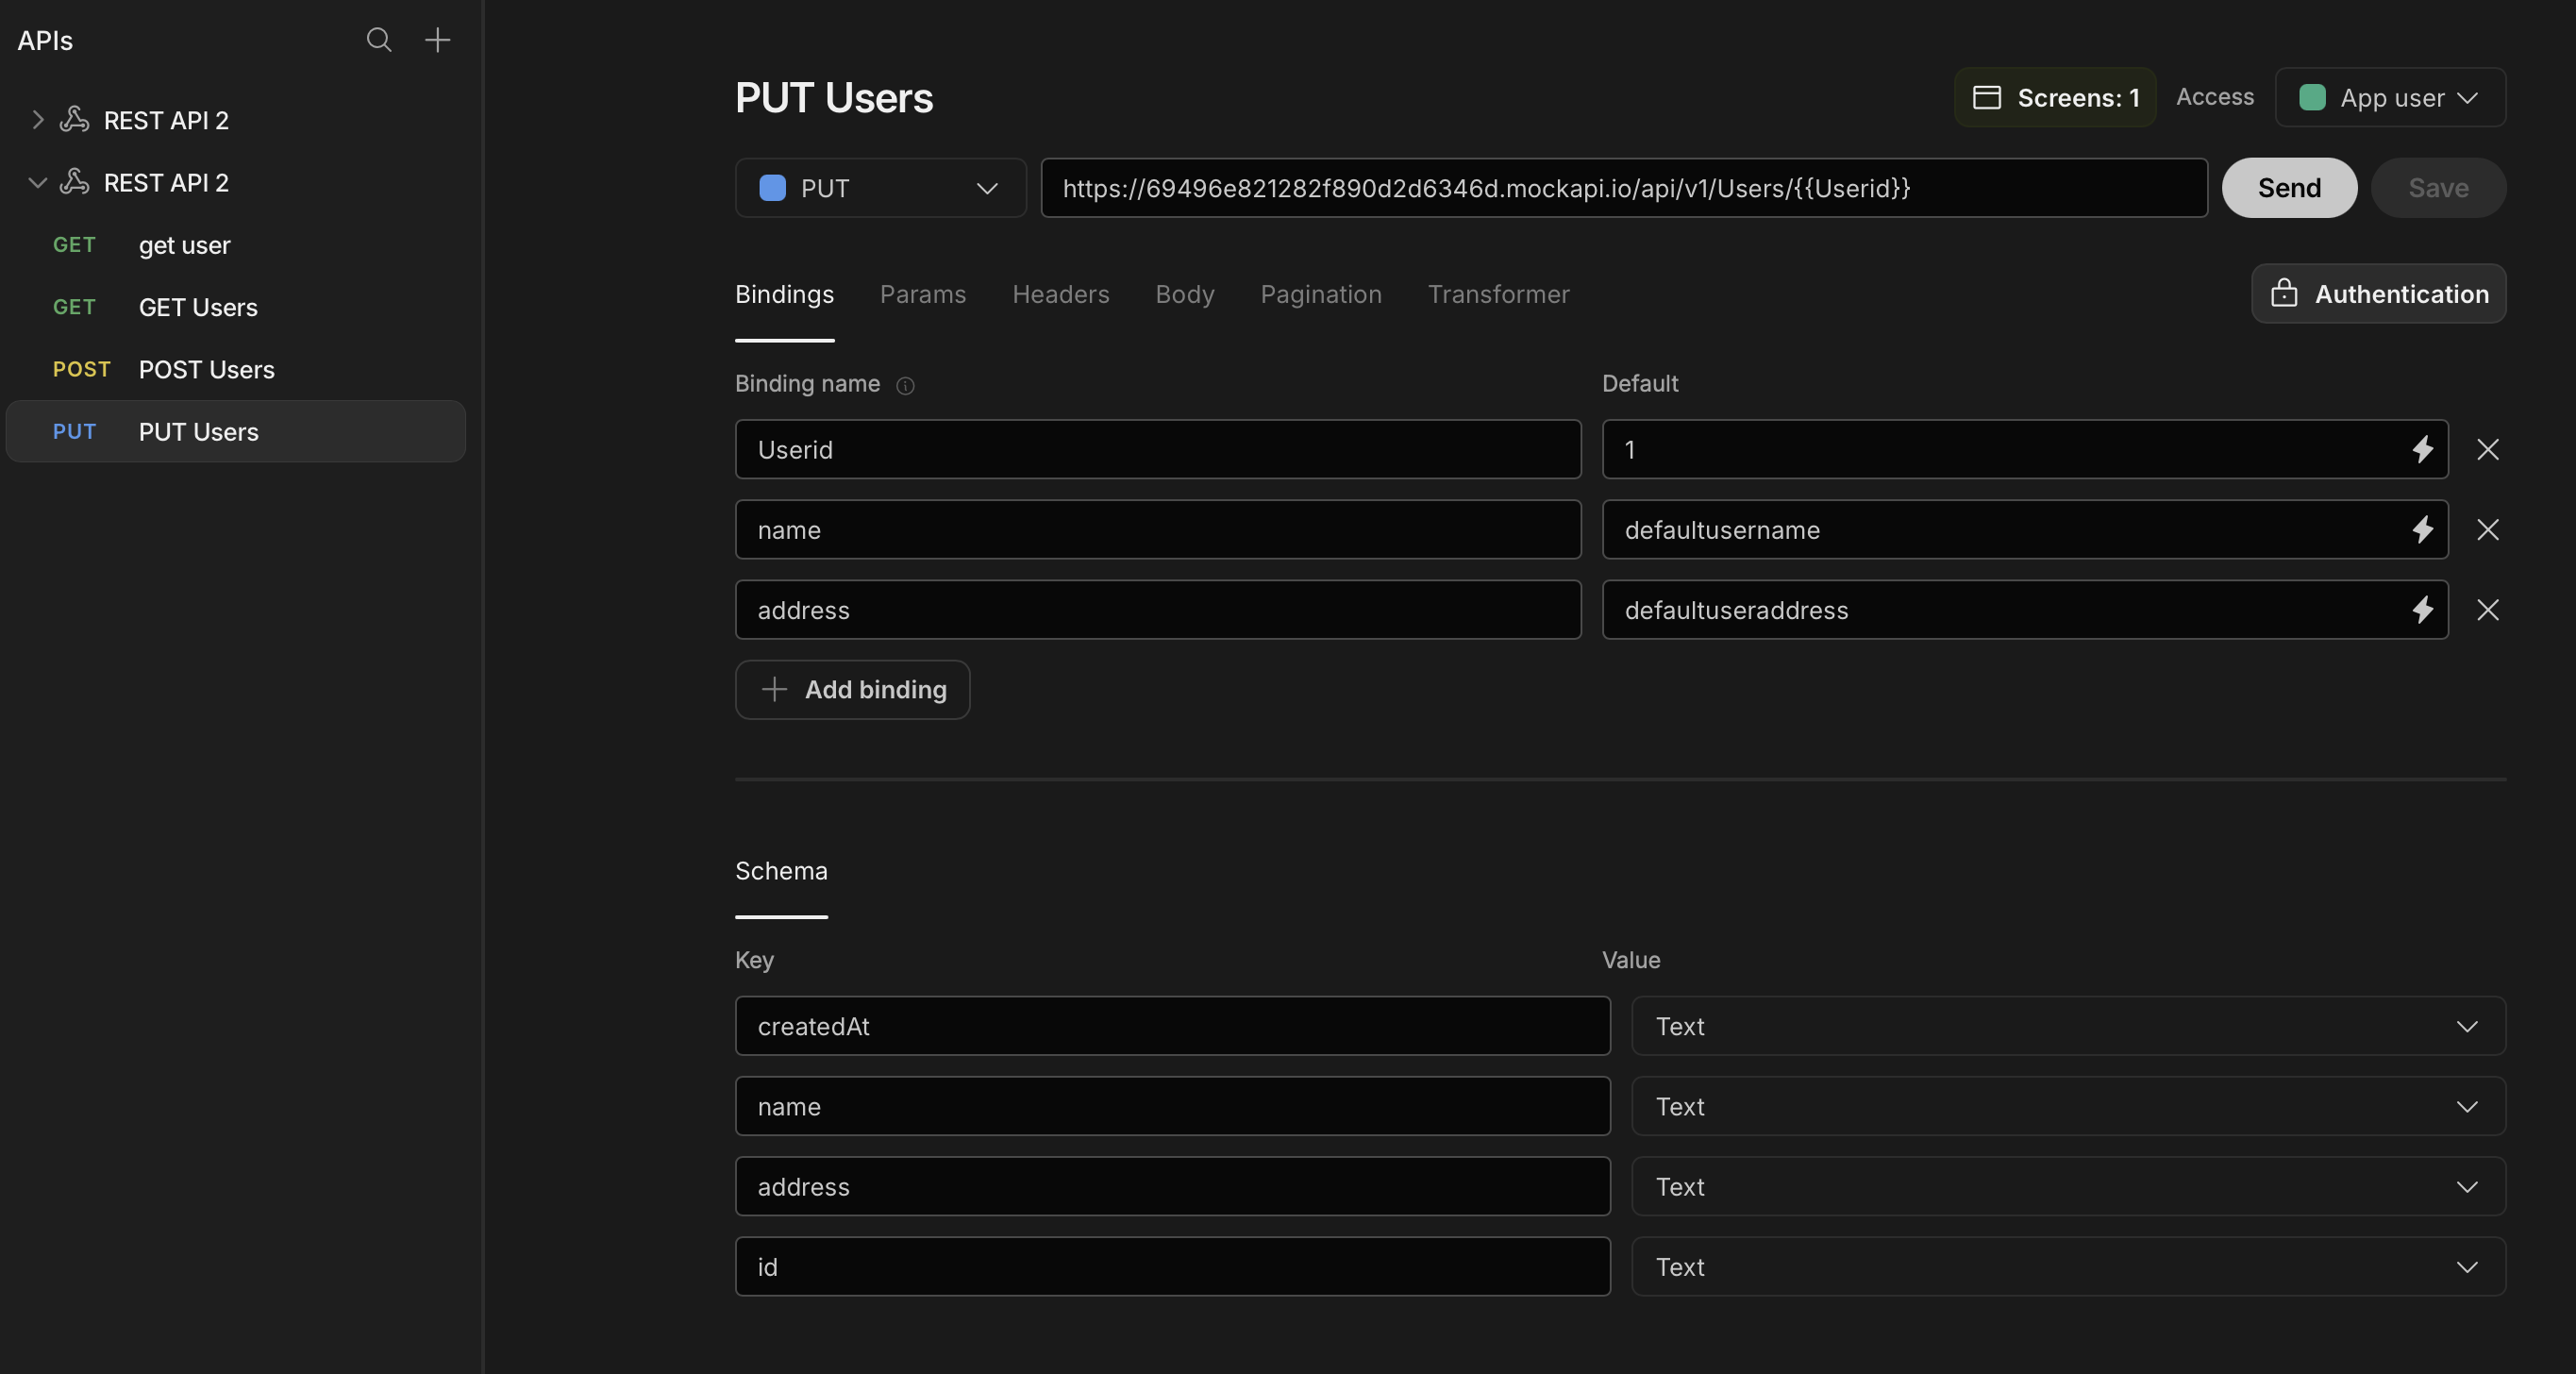Click the Add binding button
2576x1374 pixels.
[852, 689]
